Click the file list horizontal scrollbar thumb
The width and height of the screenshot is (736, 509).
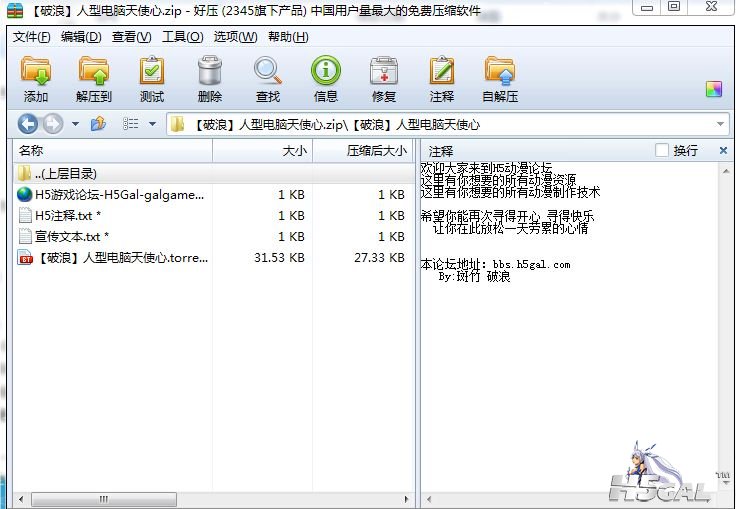coord(104,499)
